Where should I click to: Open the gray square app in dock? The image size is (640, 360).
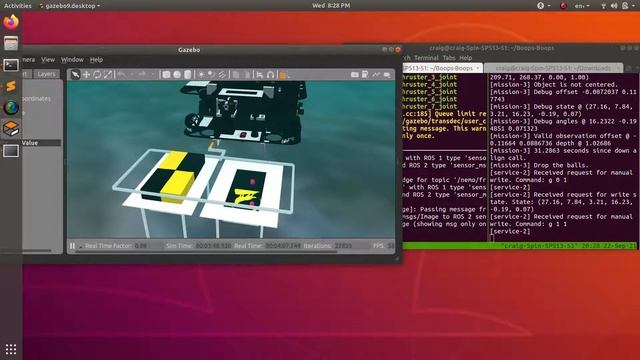click(x=11, y=151)
